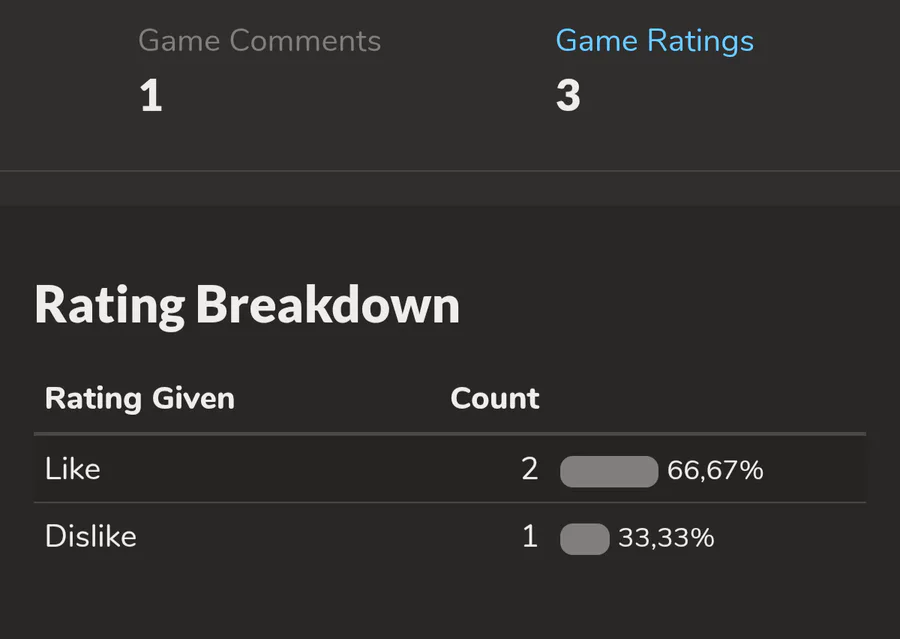Click the horizontal divider below the stats counts
Viewport: 900px width, 639px height.
(x=450, y=171)
